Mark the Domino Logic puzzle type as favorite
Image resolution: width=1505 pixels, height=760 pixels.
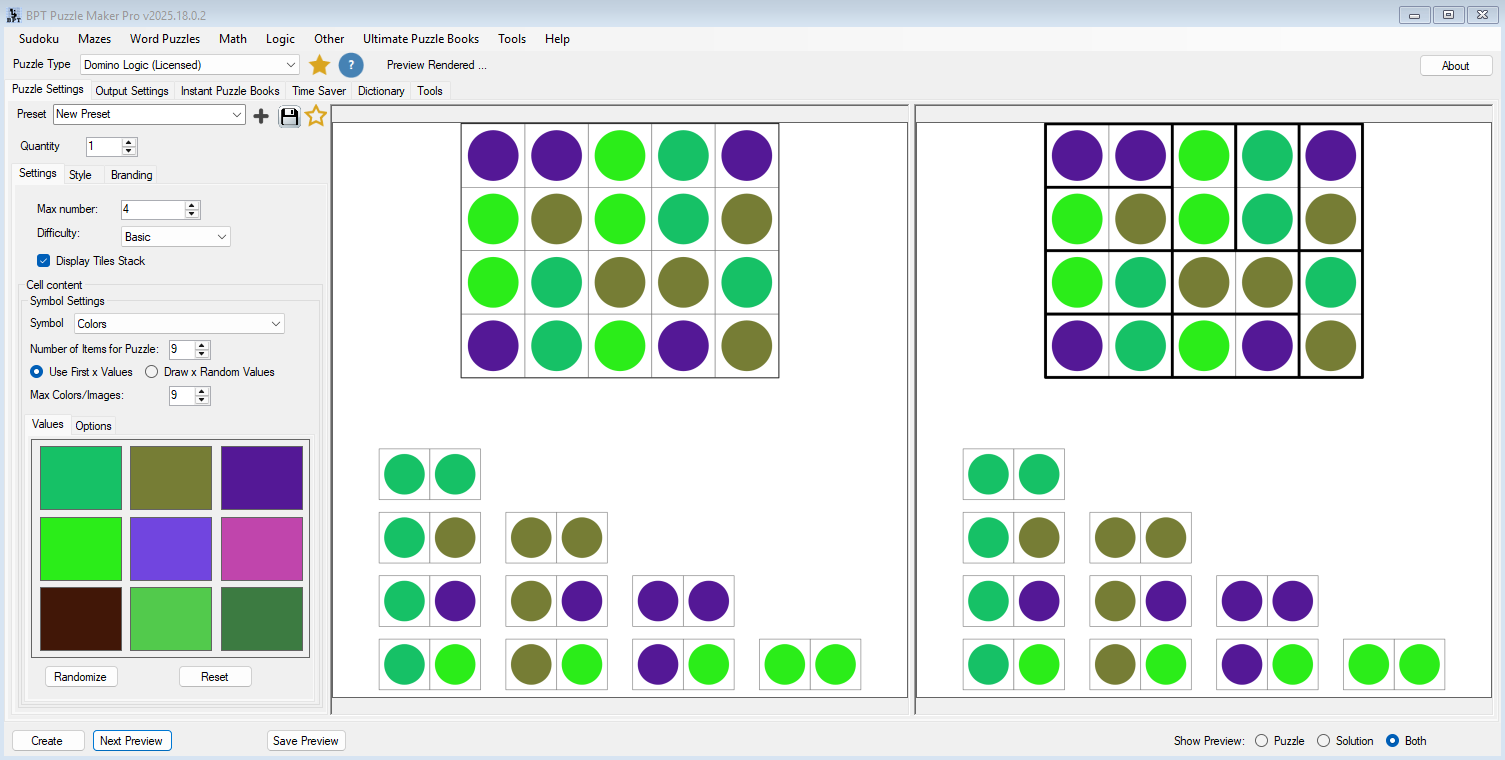click(318, 64)
